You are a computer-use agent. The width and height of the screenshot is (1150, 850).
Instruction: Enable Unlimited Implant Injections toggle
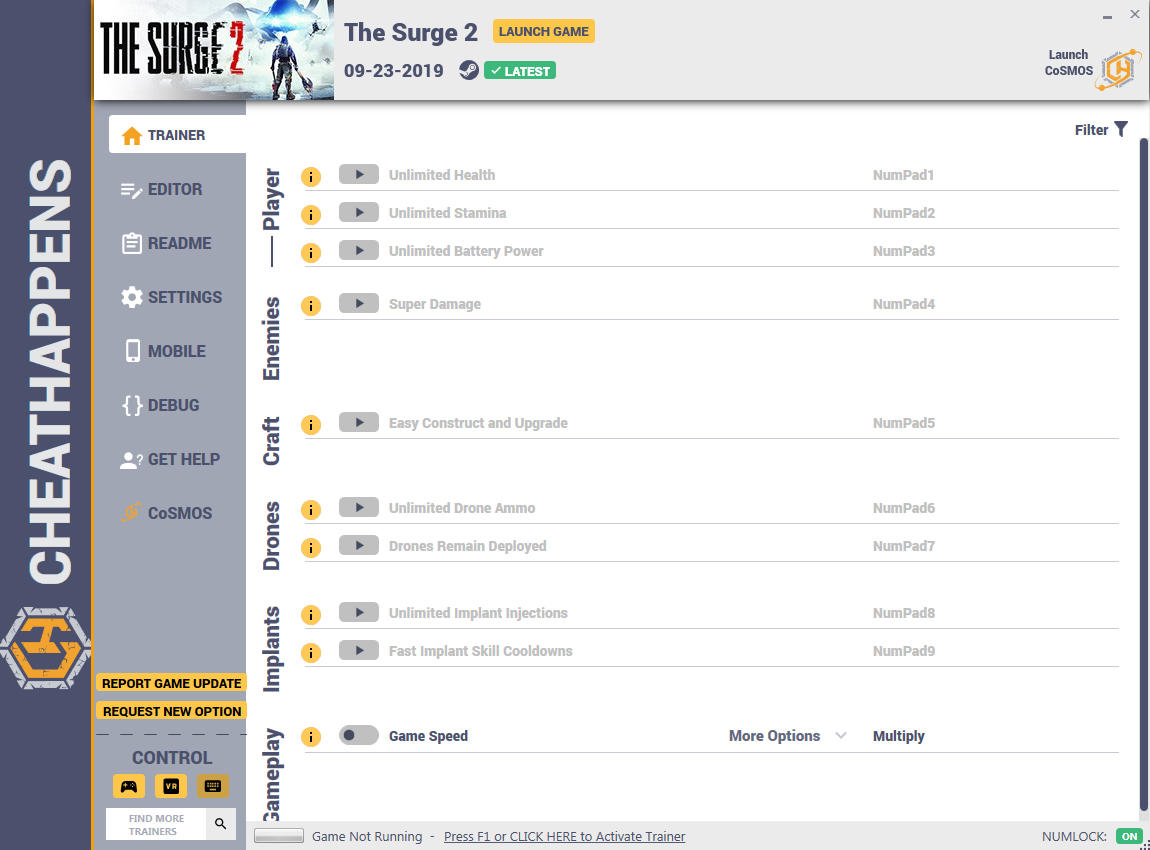(x=359, y=612)
